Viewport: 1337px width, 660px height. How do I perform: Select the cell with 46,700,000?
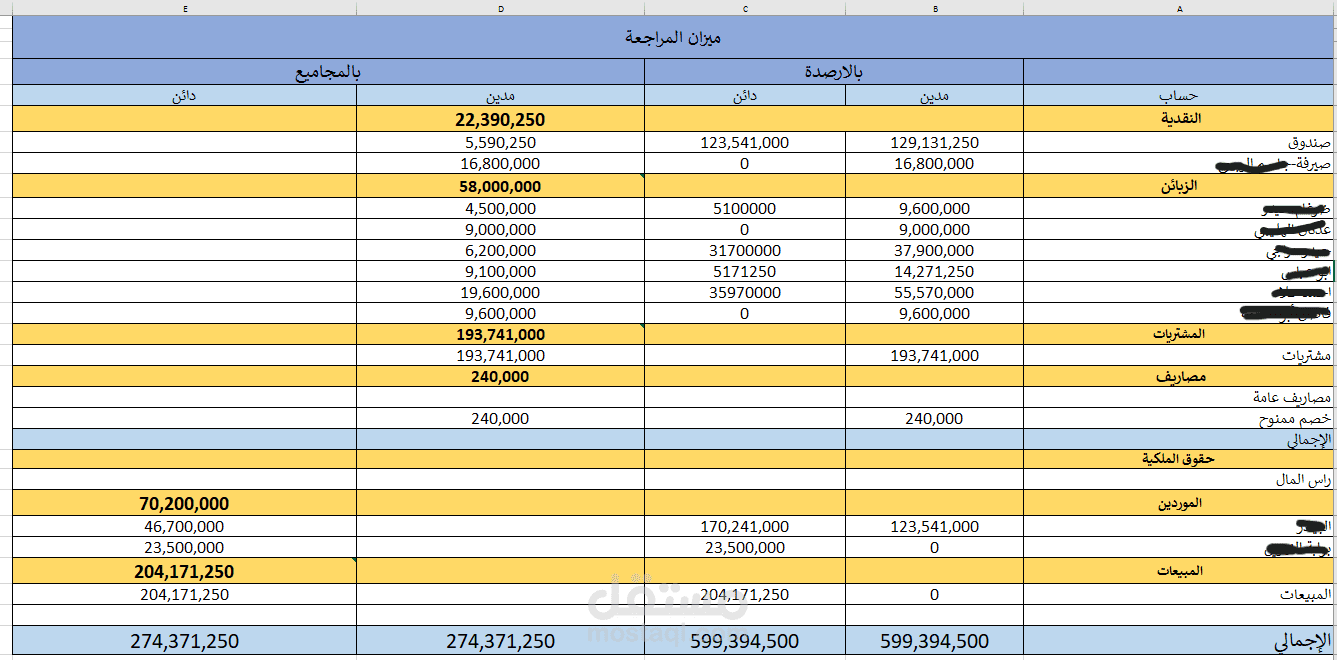(x=185, y=526)
